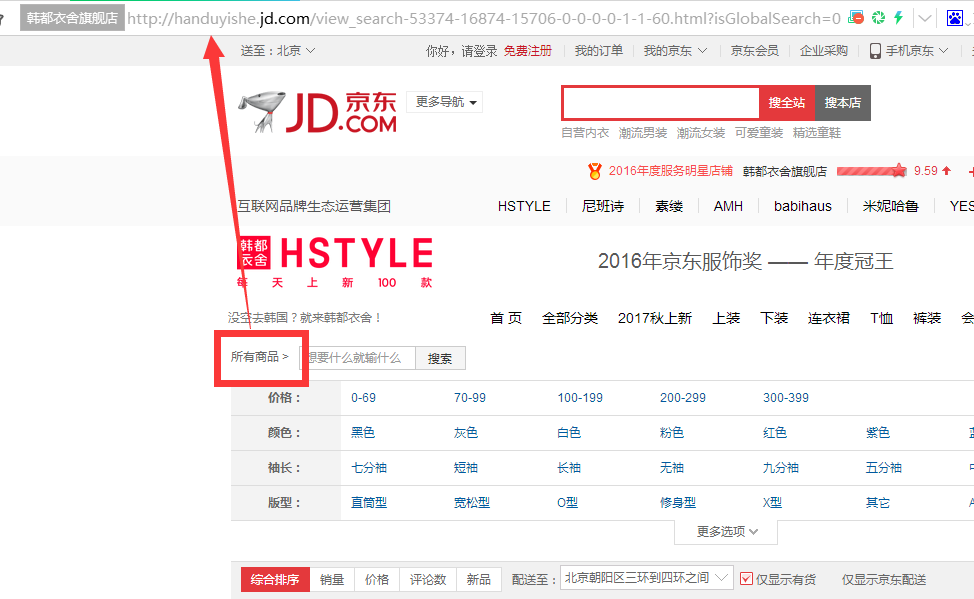This screenshot has height=599, width=974.
Task: Click the 韩都衣舍旗舰店 site badge in the address bar
Action: pos(72,18)
